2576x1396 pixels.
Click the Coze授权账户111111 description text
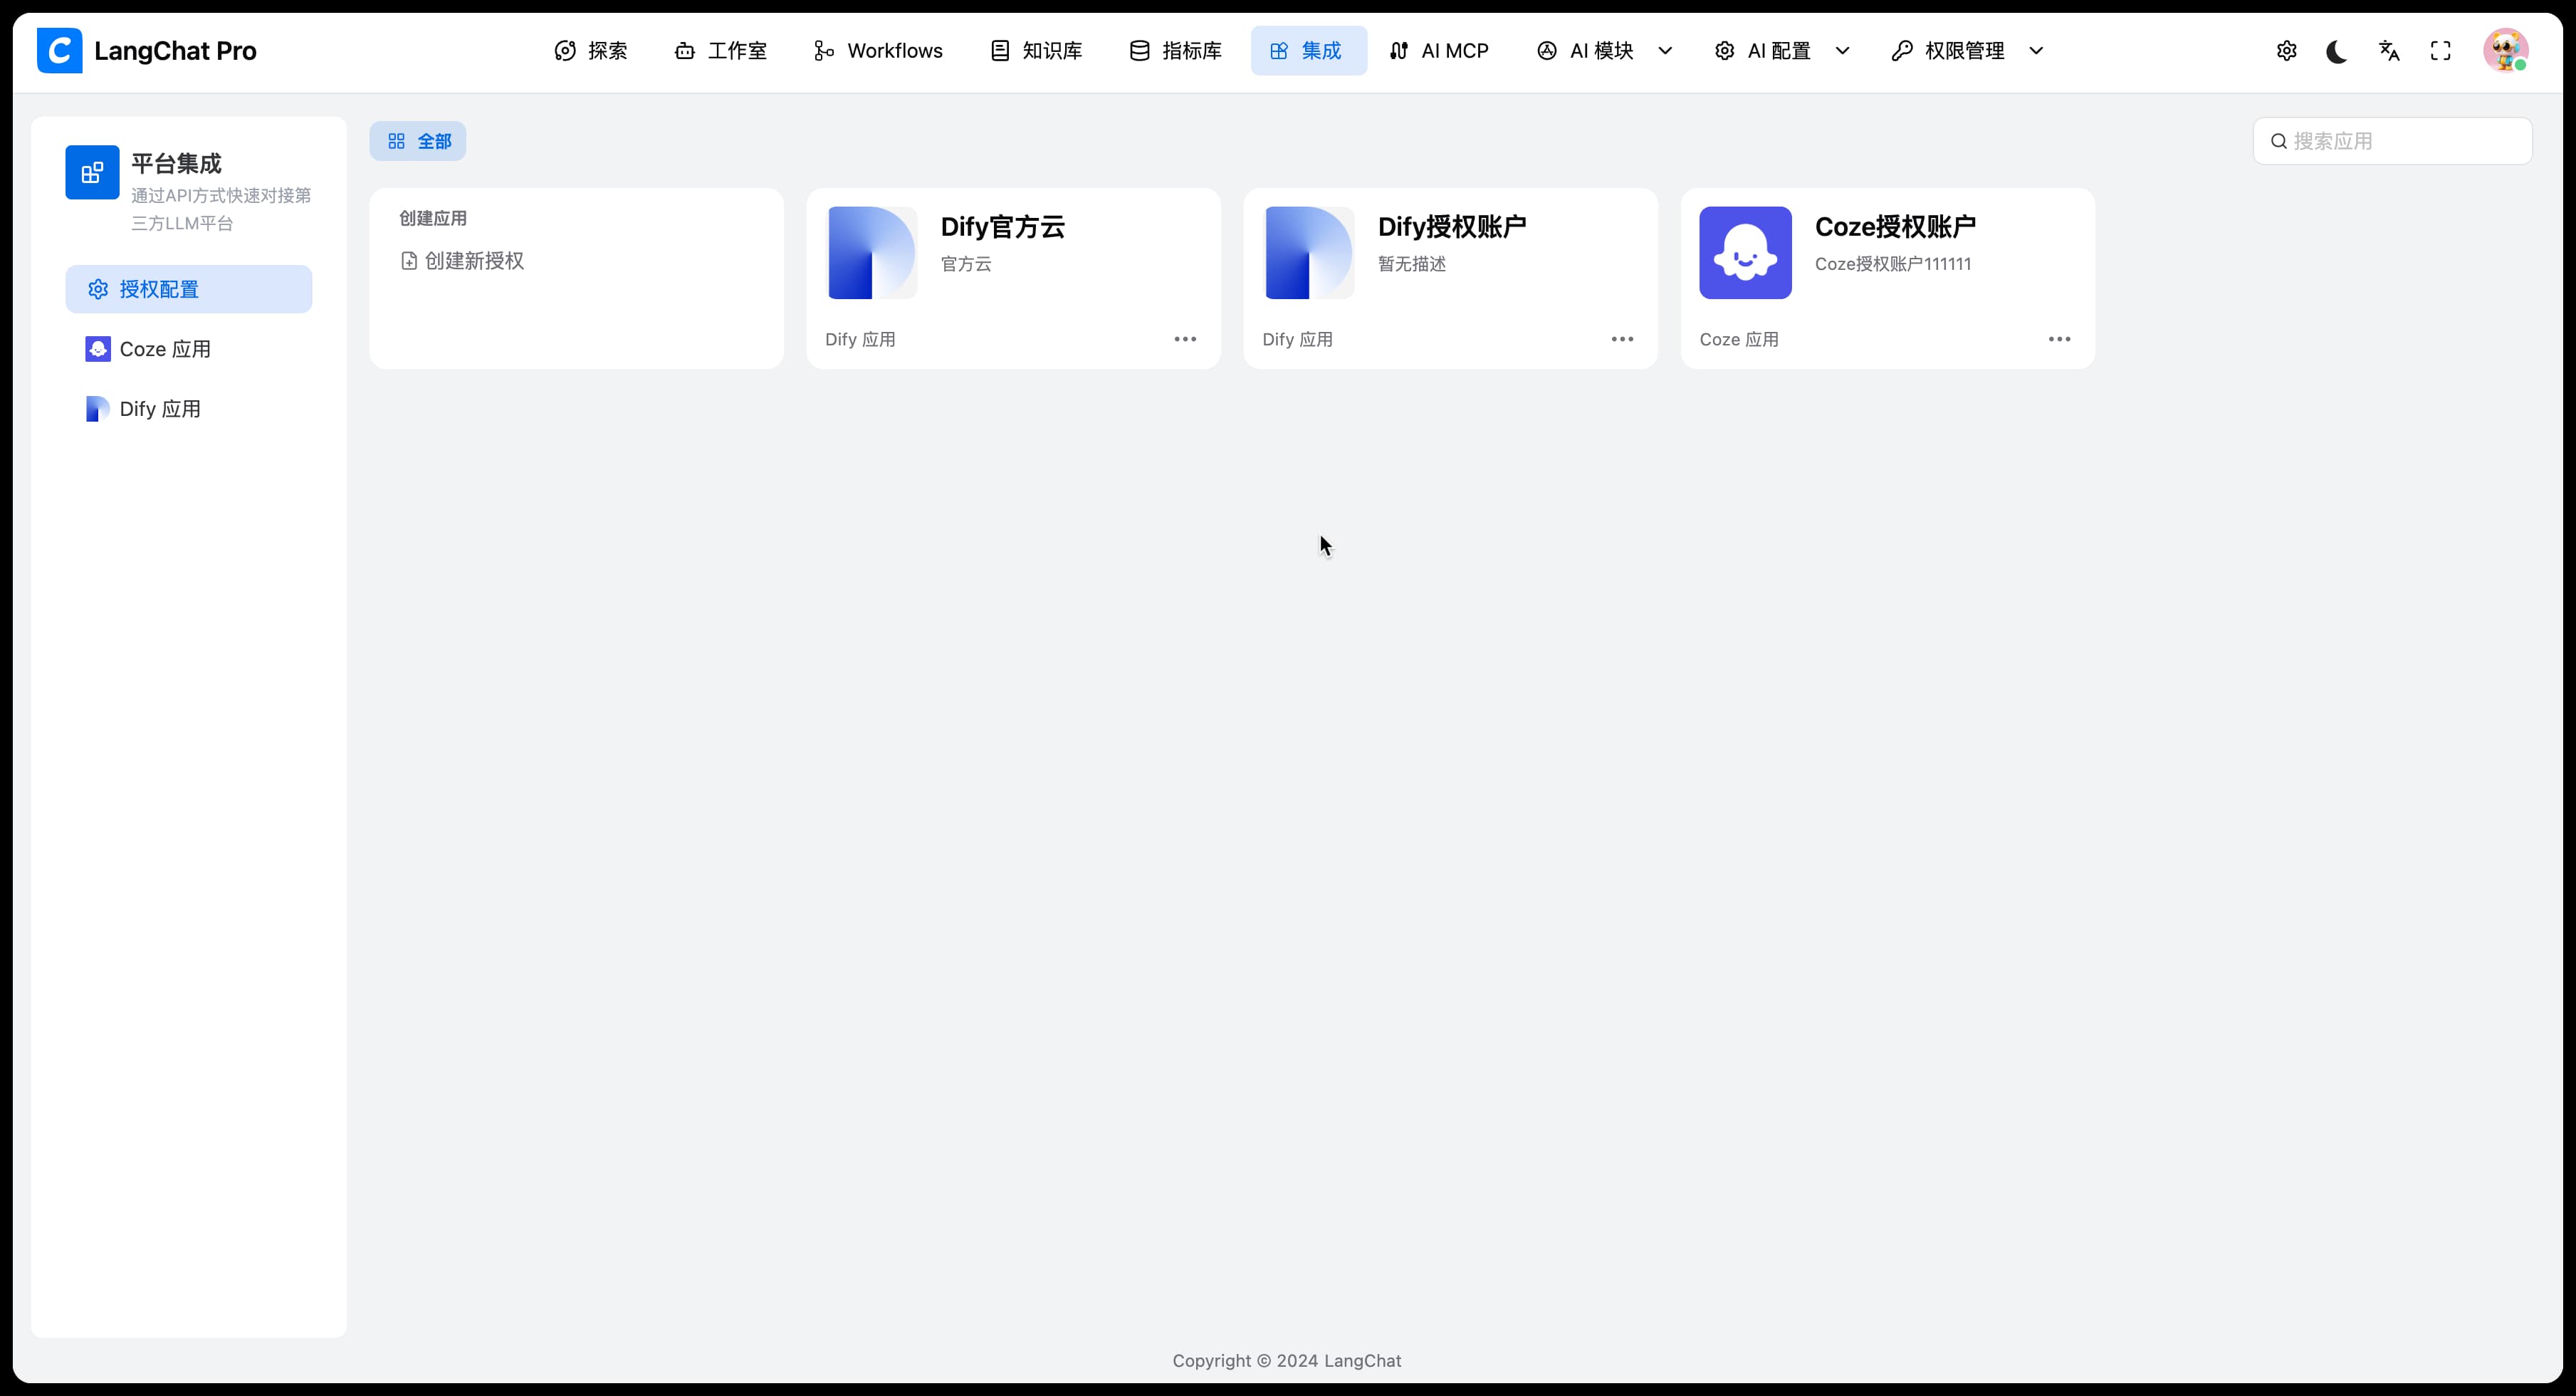point(1893,264)
